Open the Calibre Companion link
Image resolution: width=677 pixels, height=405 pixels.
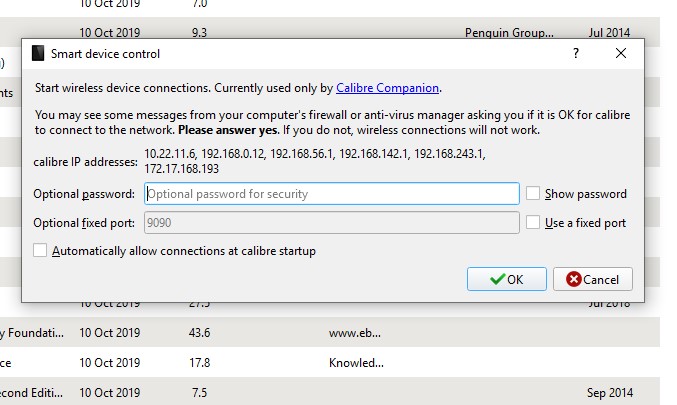pyautogui.click(x=388, y=88)
